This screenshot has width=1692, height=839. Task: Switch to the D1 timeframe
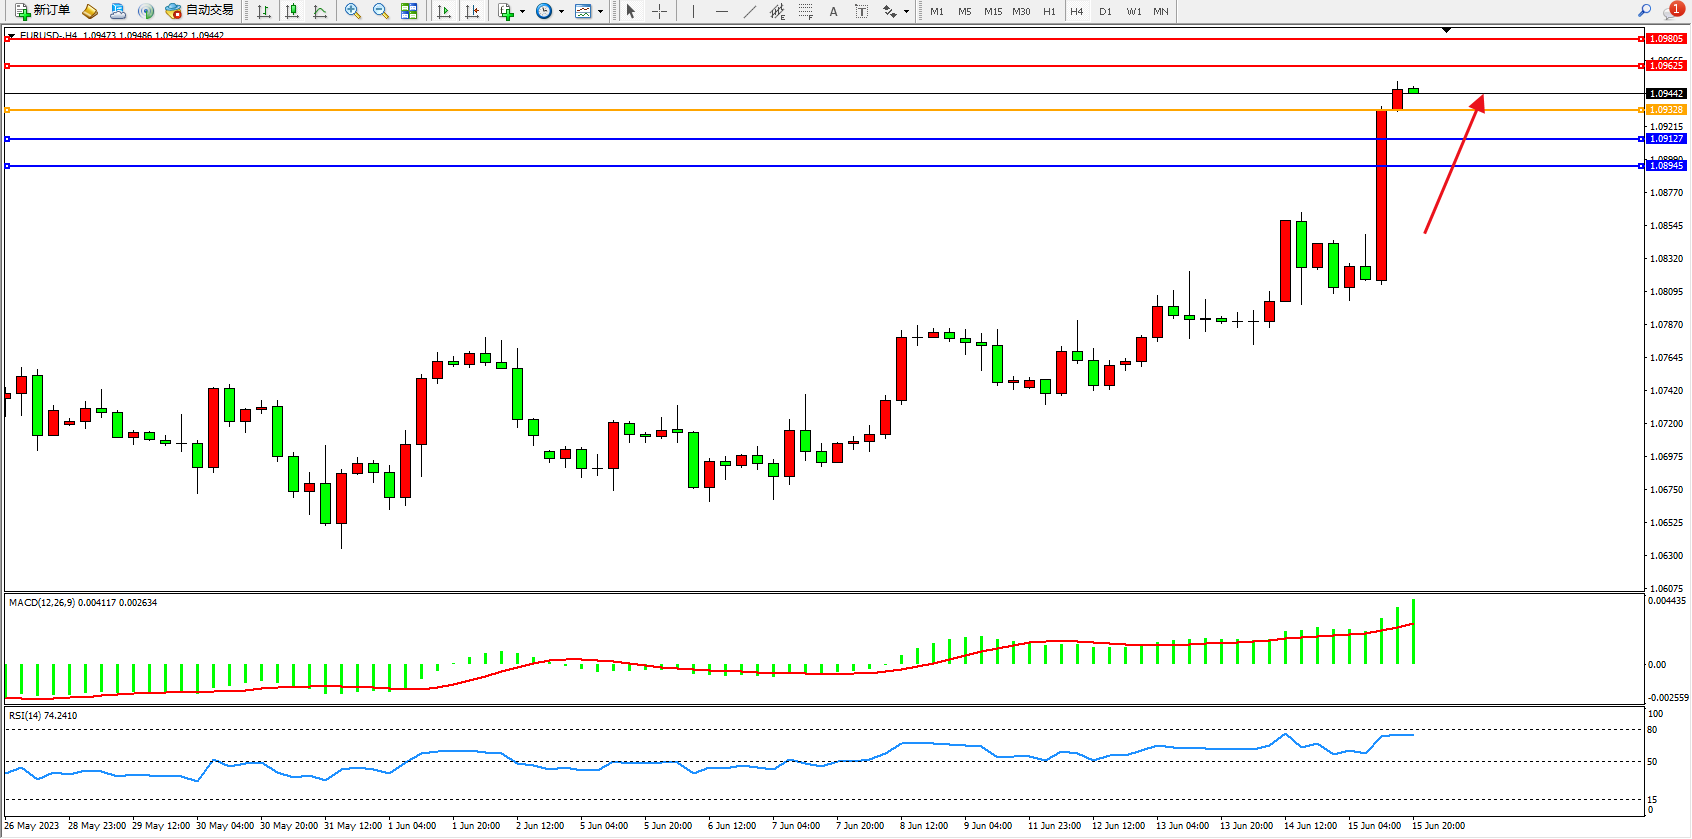click(1105, 12)
